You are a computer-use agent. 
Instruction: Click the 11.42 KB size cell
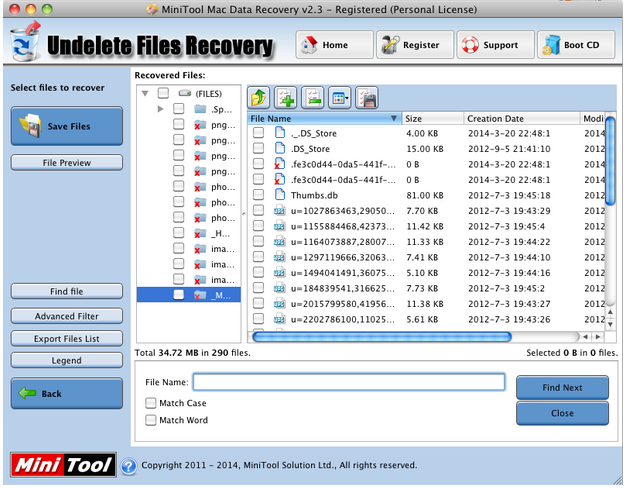click(425, 226)
